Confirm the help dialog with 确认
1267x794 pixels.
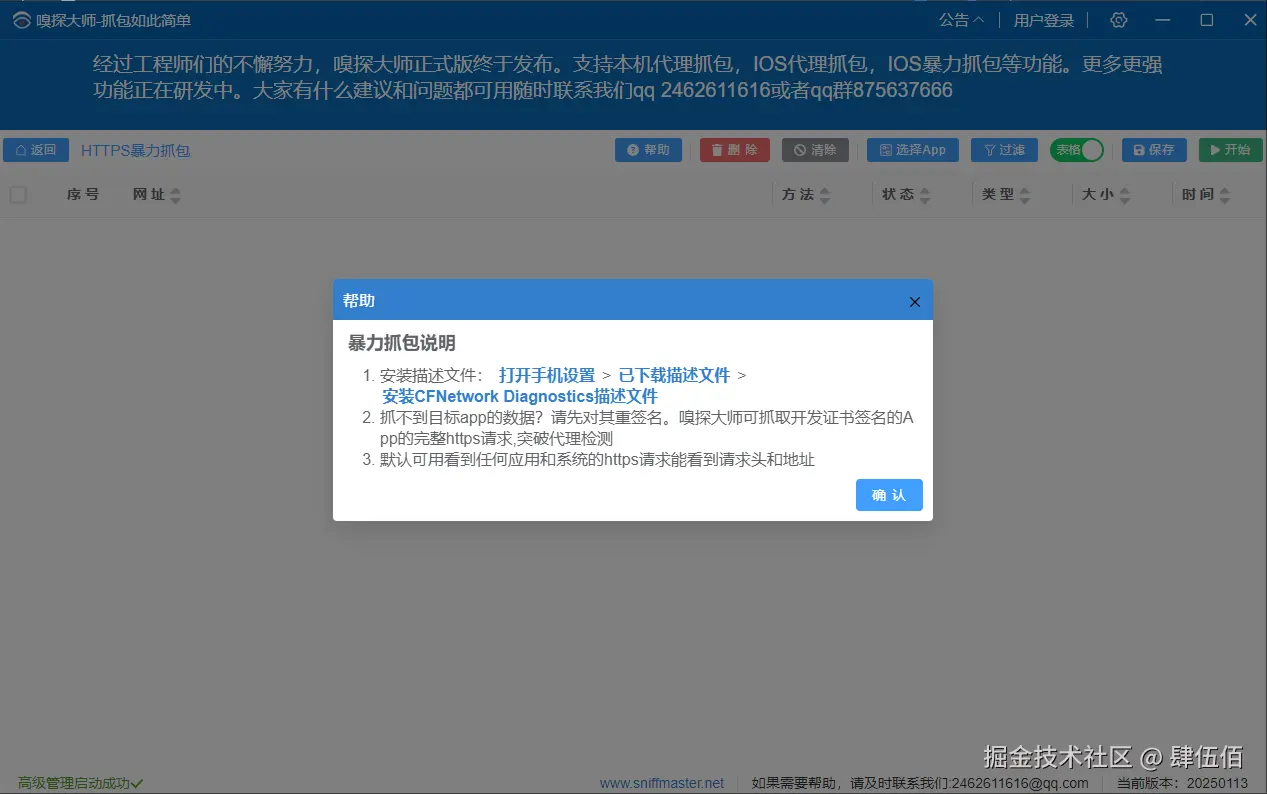[888, 494]
